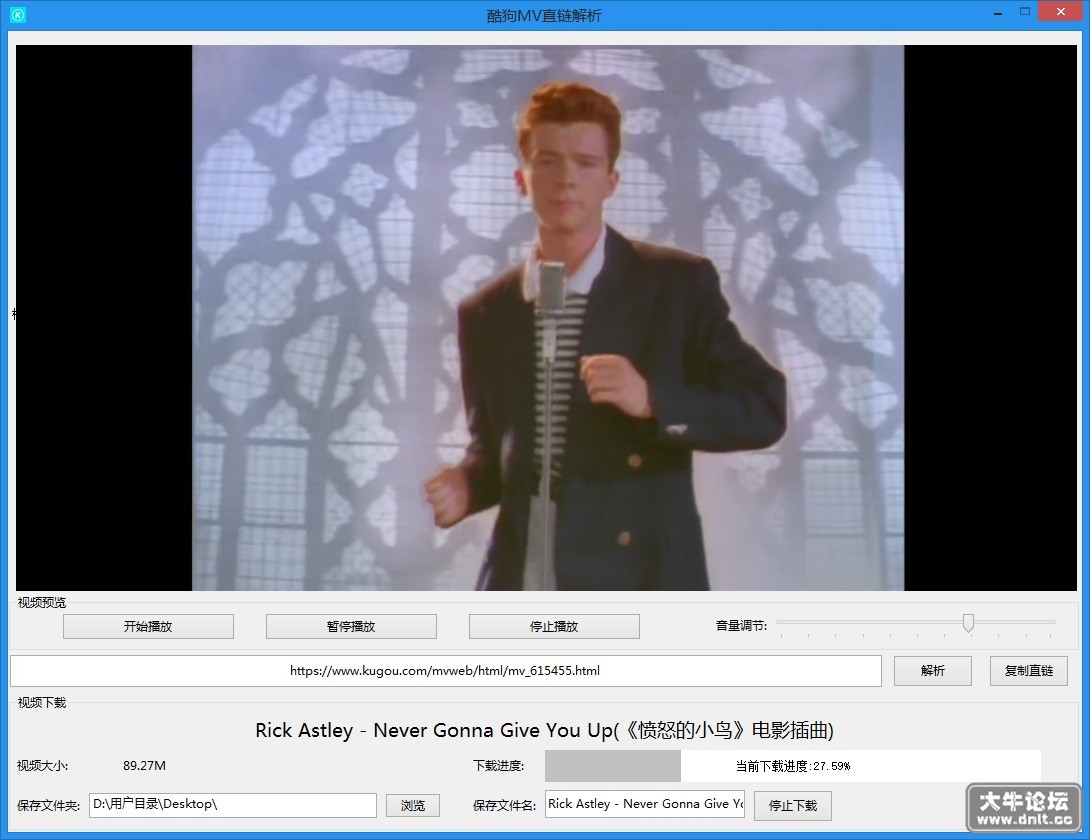Minimize the 酷狗MV直链解析 window
This screenshot has width=1090, height=840.
pos(998,13)
